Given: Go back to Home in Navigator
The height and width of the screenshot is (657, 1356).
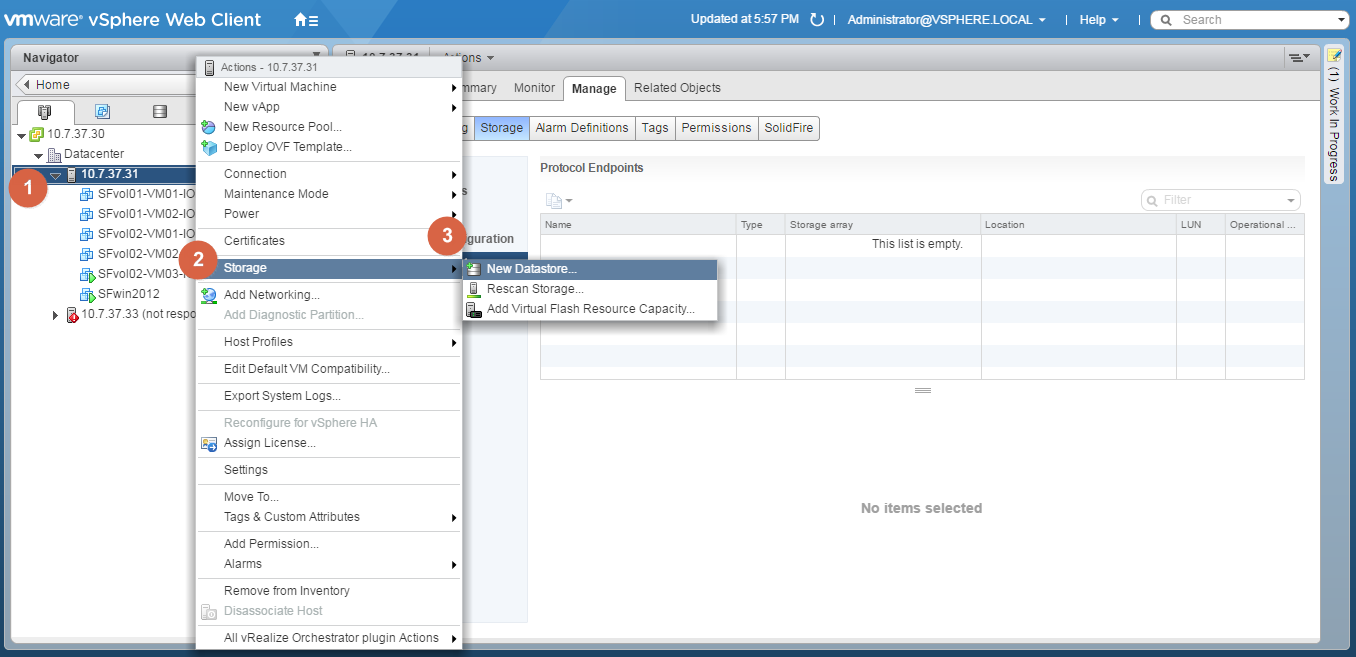Looking at the screenshot, I should 54,85.
